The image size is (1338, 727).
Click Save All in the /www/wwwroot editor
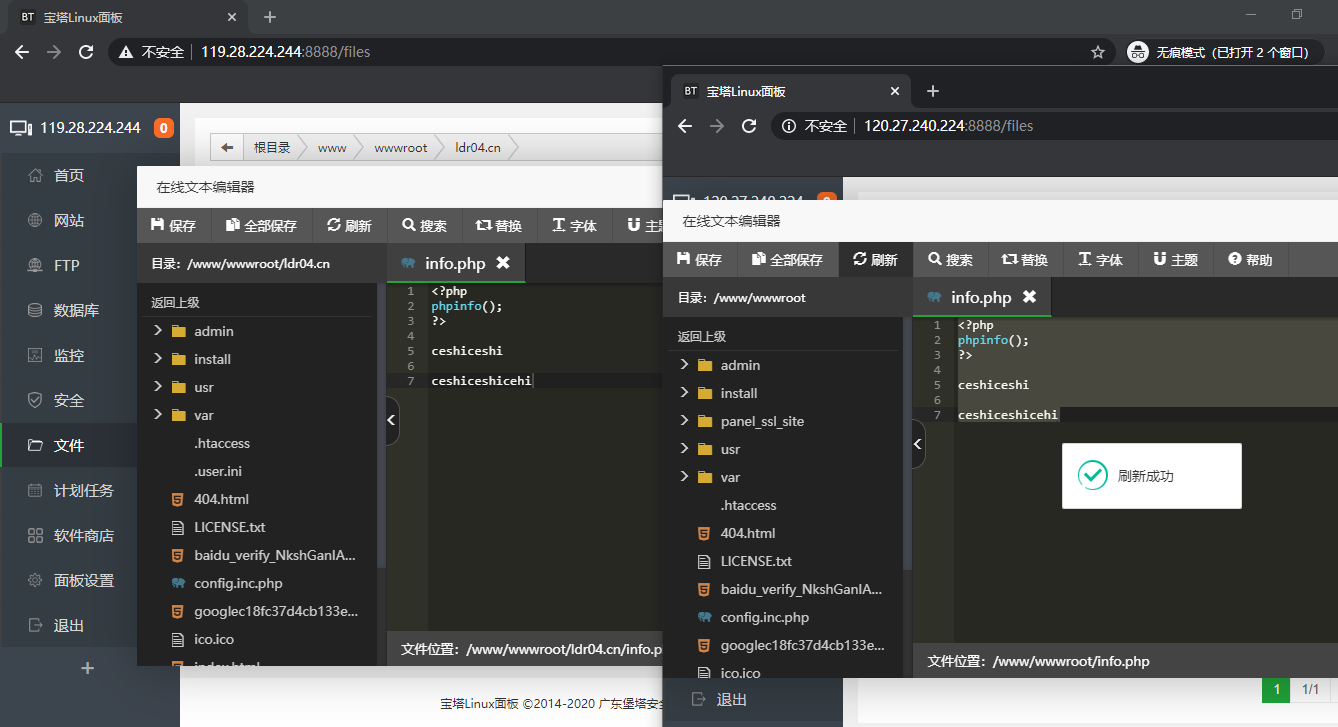[787, 260]
